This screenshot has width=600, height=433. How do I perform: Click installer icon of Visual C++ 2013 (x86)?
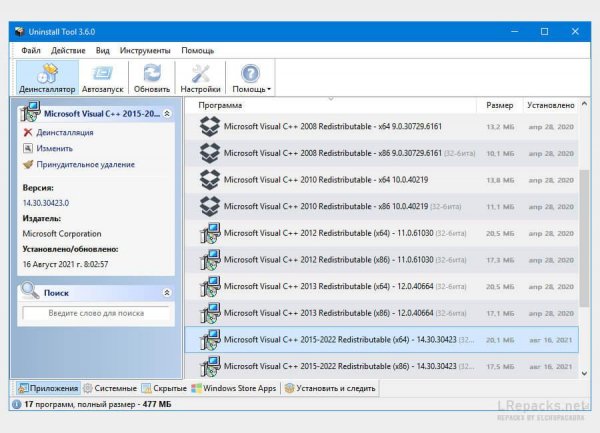(210, 313)
